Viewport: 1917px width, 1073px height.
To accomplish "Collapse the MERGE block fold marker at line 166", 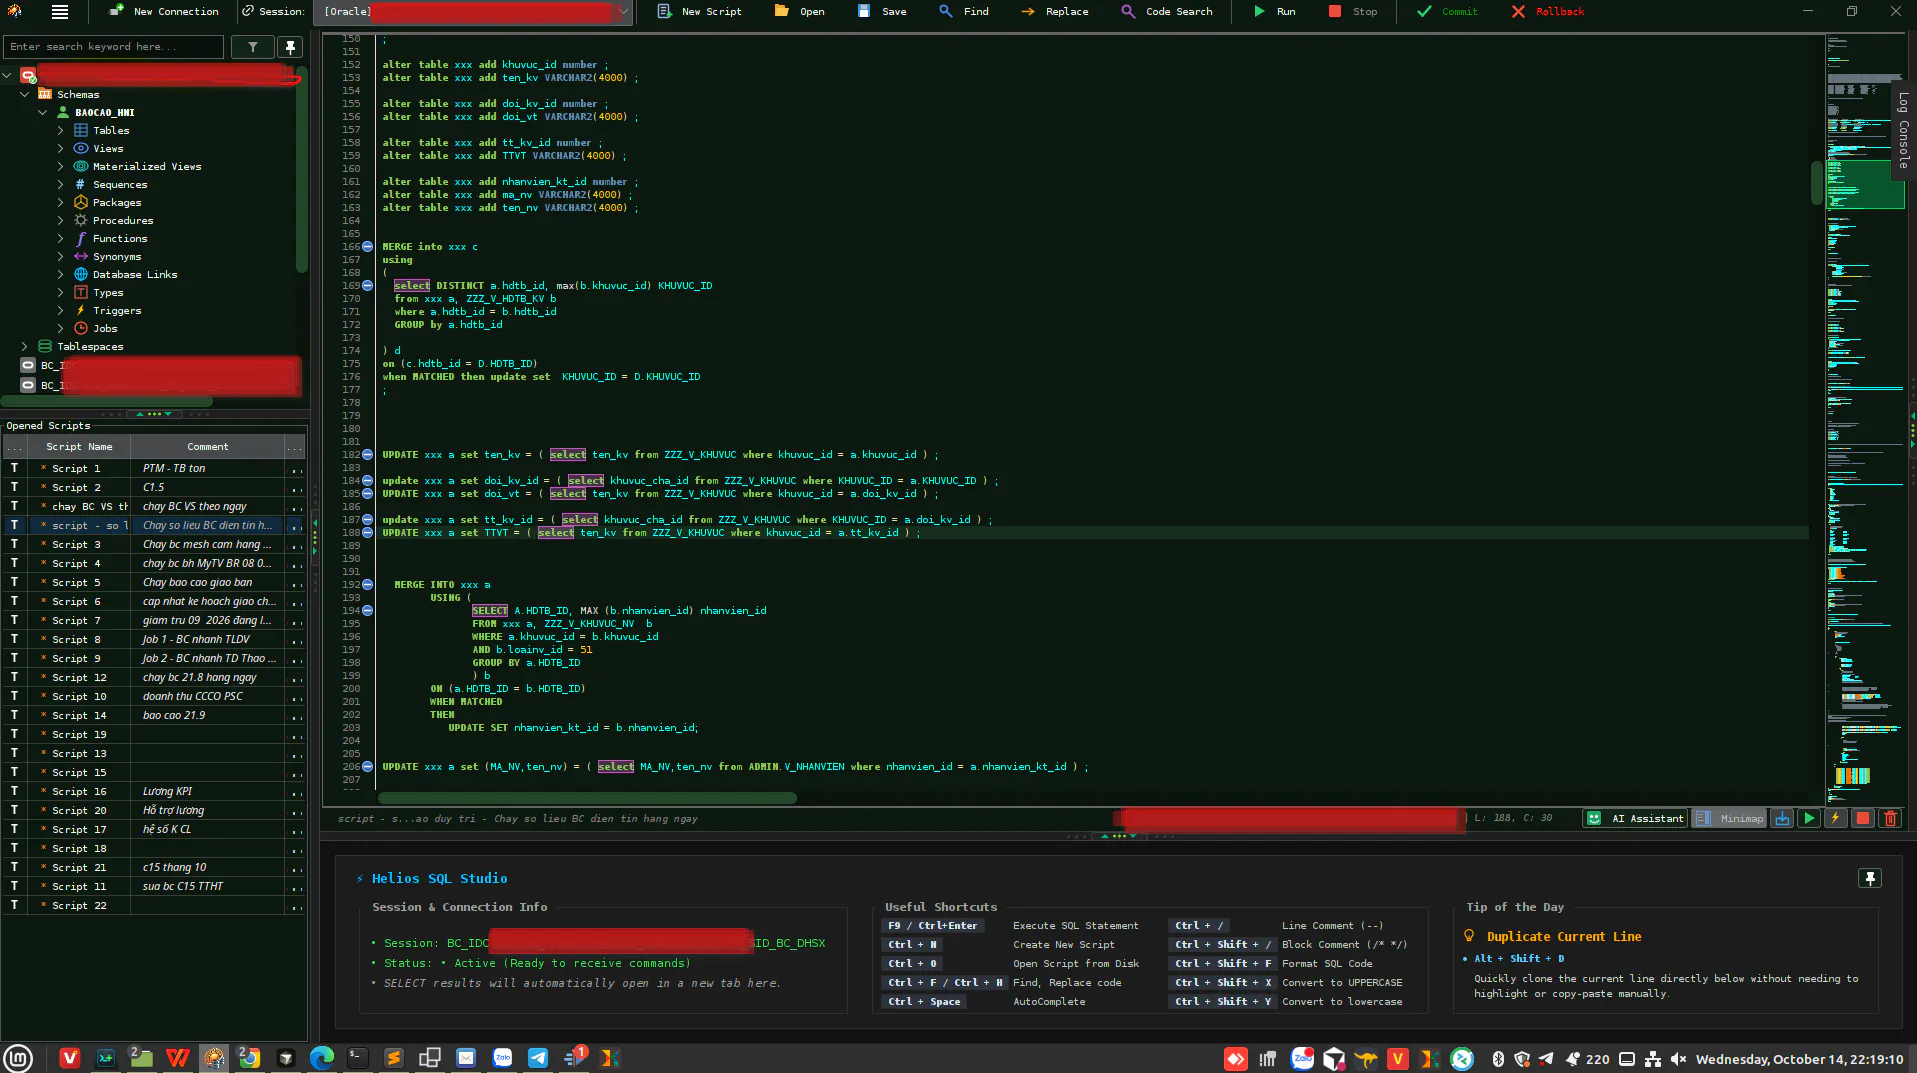I will [x=368, y=246].
